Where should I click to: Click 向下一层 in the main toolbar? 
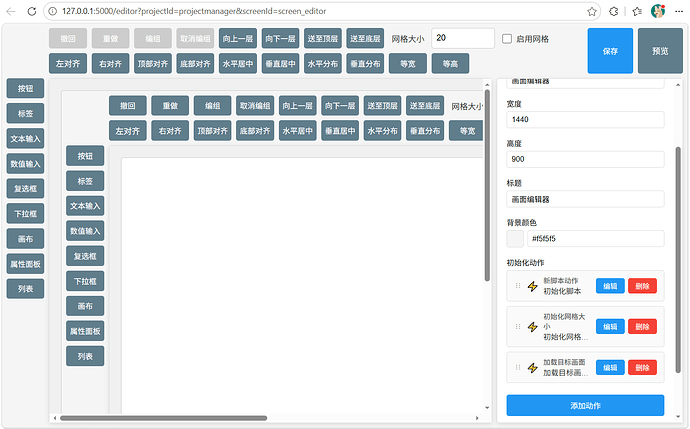click(x=280, y=39)
